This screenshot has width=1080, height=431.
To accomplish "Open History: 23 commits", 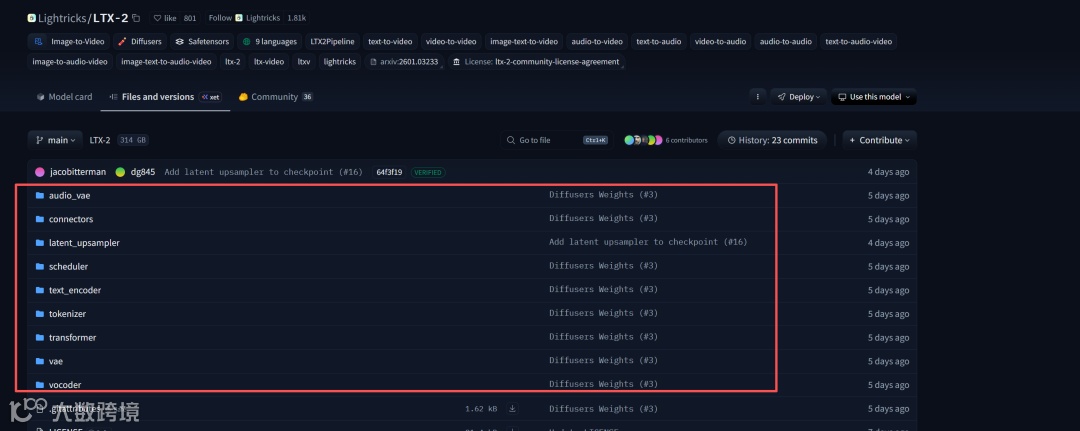I will click(x=772, y=140).
